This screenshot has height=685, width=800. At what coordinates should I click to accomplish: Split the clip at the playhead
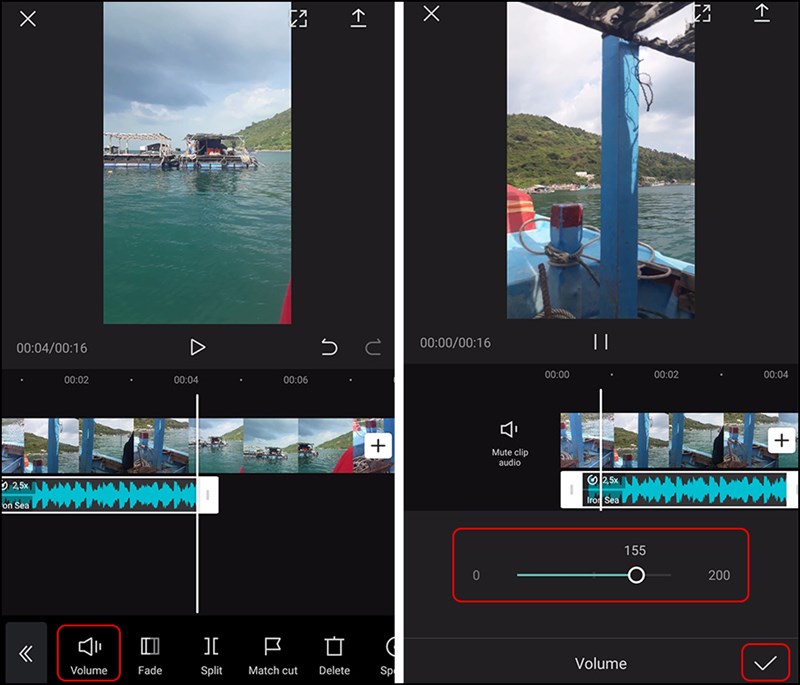[211, 652]
